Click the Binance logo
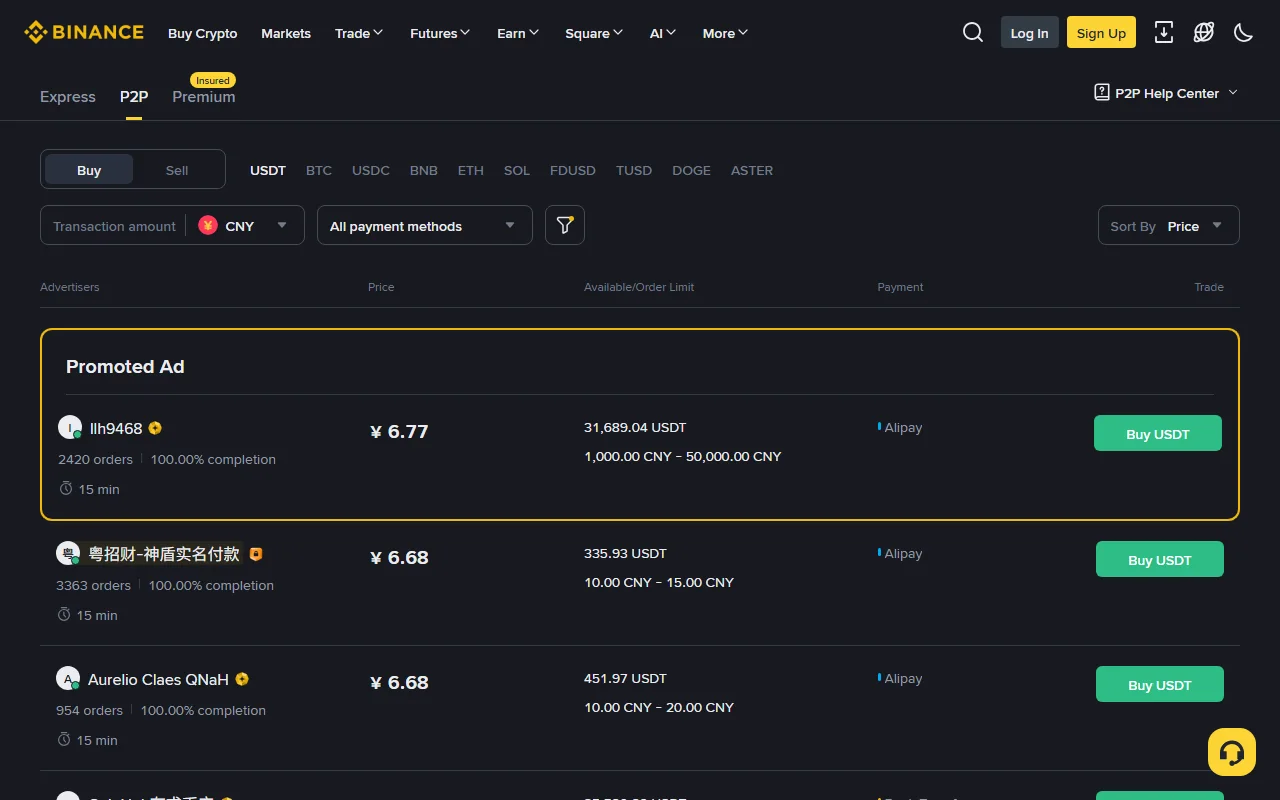This screenshot has width=1280, height=800. click(x=84, y=32)
